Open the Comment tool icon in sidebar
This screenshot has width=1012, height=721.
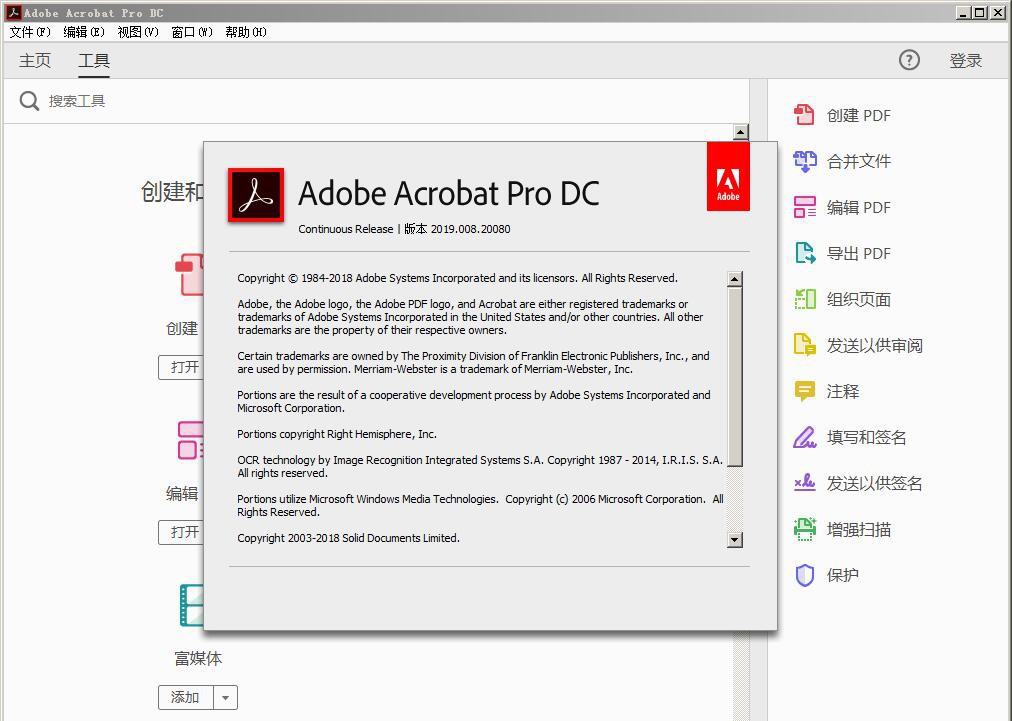[x=804, y=391]
